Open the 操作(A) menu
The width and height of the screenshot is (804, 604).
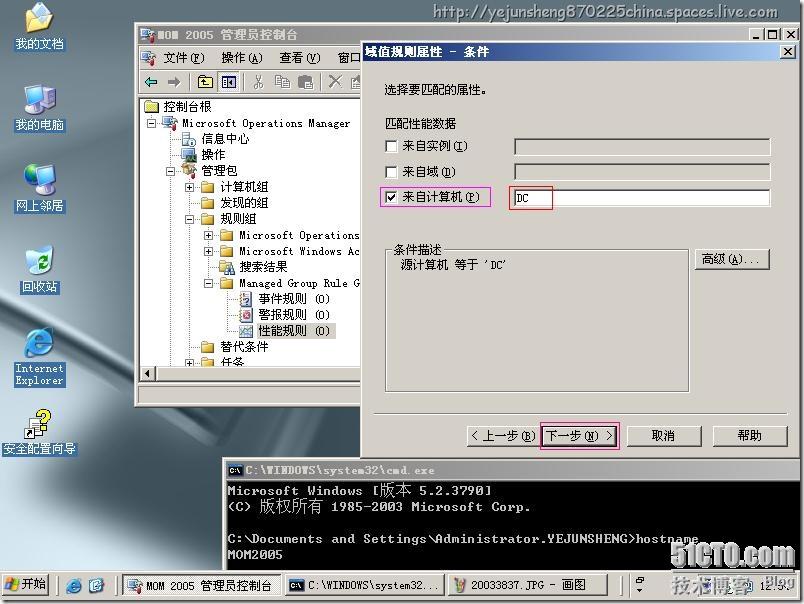(242, 58)
